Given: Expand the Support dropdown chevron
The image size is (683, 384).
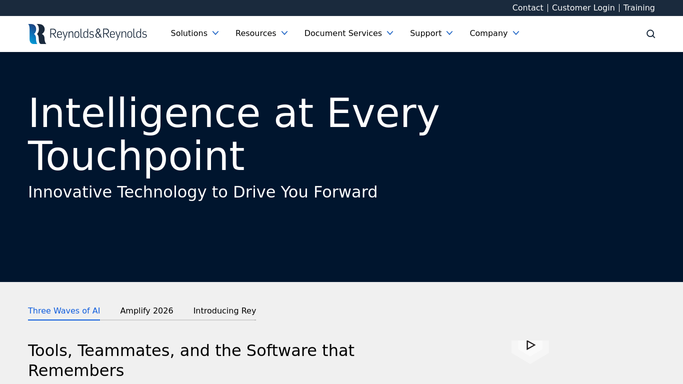Looking at the screenshot, I should click(450, 33).
